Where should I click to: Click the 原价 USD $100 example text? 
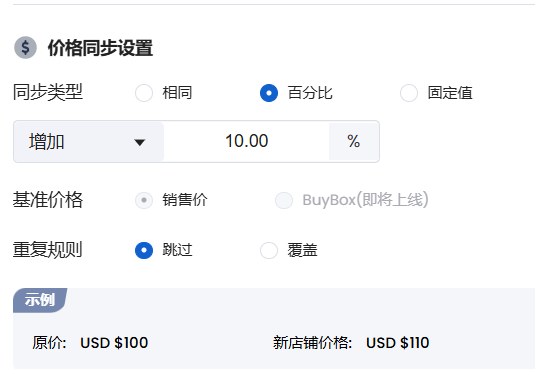coord(90,342)
